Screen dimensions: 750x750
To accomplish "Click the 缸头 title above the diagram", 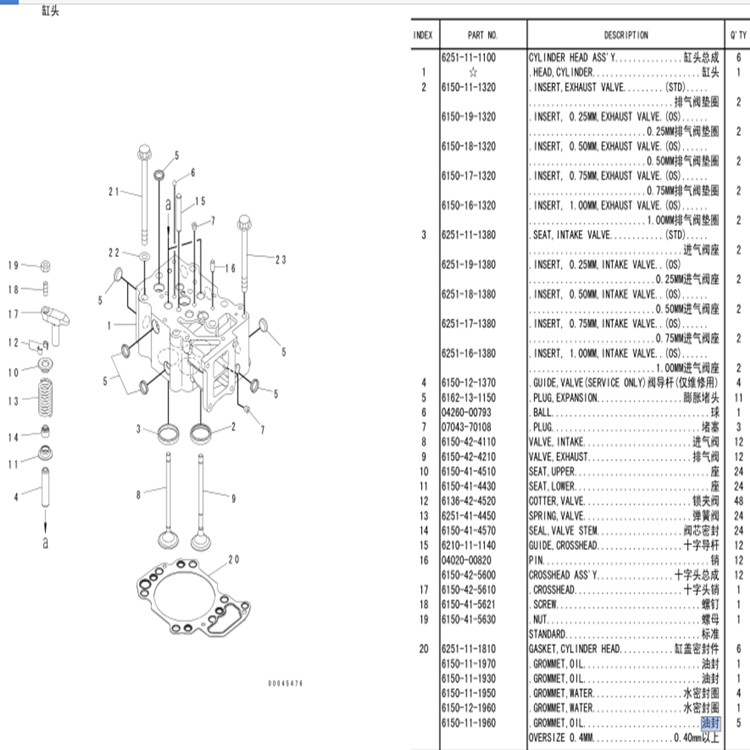I will pyautogui.click(x=52, y=10).
